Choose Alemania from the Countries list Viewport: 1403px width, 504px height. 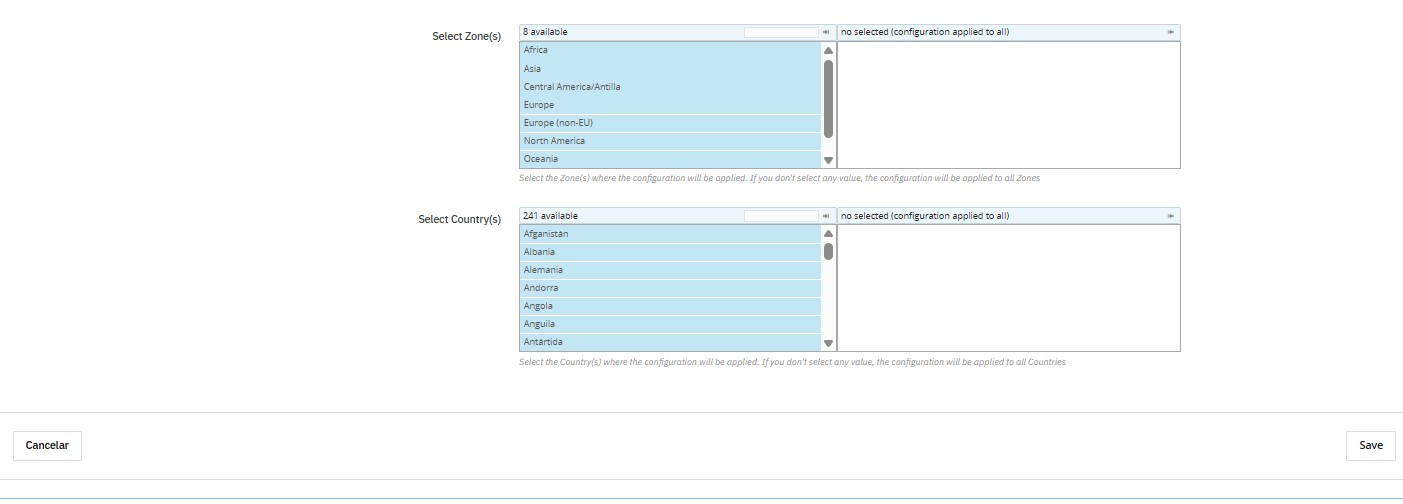[x=670, y=270]
